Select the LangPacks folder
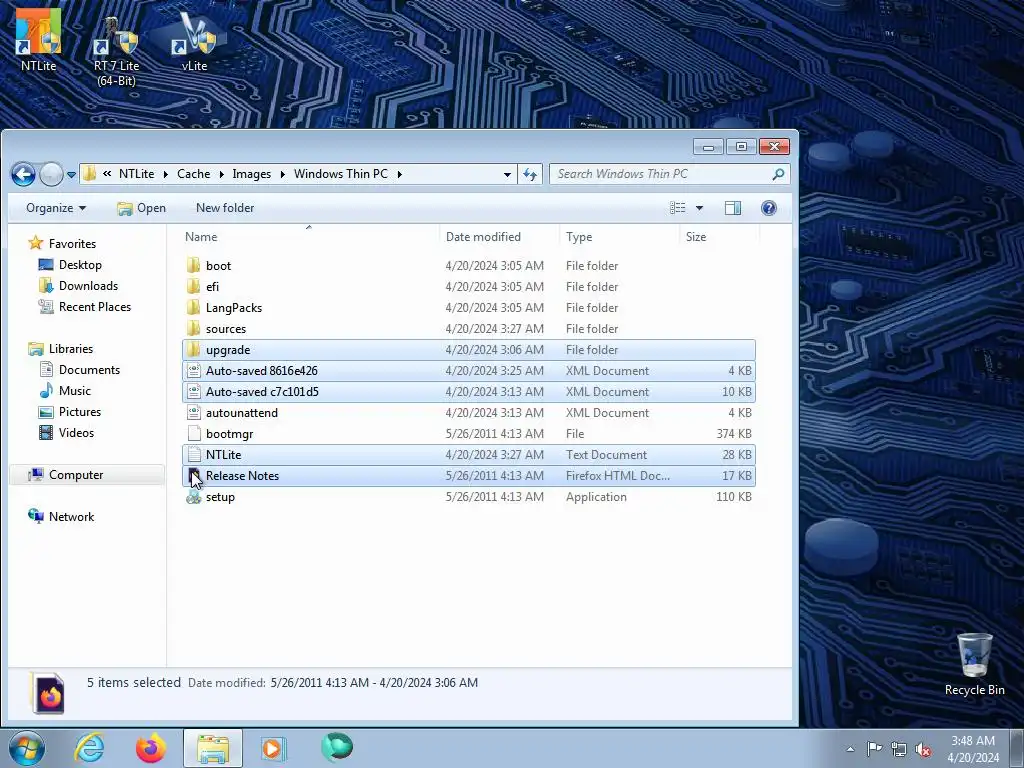 [469, 308]
